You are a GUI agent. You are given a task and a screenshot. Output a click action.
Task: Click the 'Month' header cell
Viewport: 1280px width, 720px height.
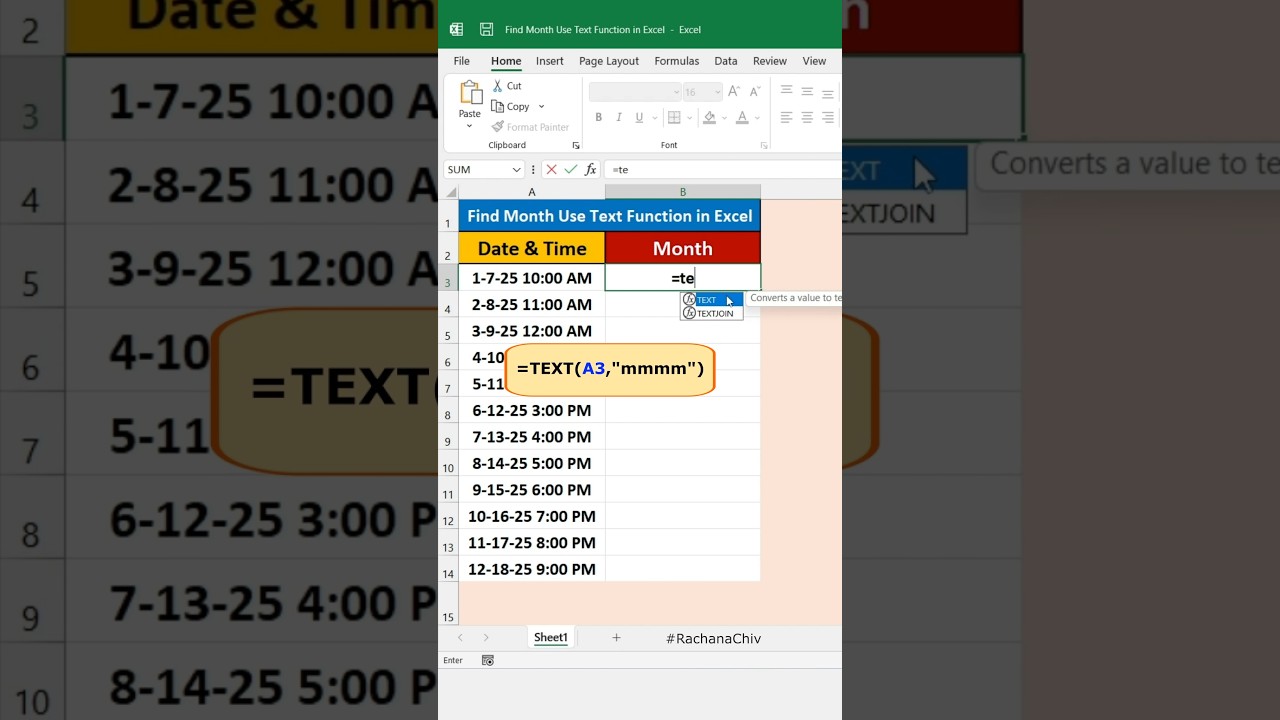coord(683,248)
